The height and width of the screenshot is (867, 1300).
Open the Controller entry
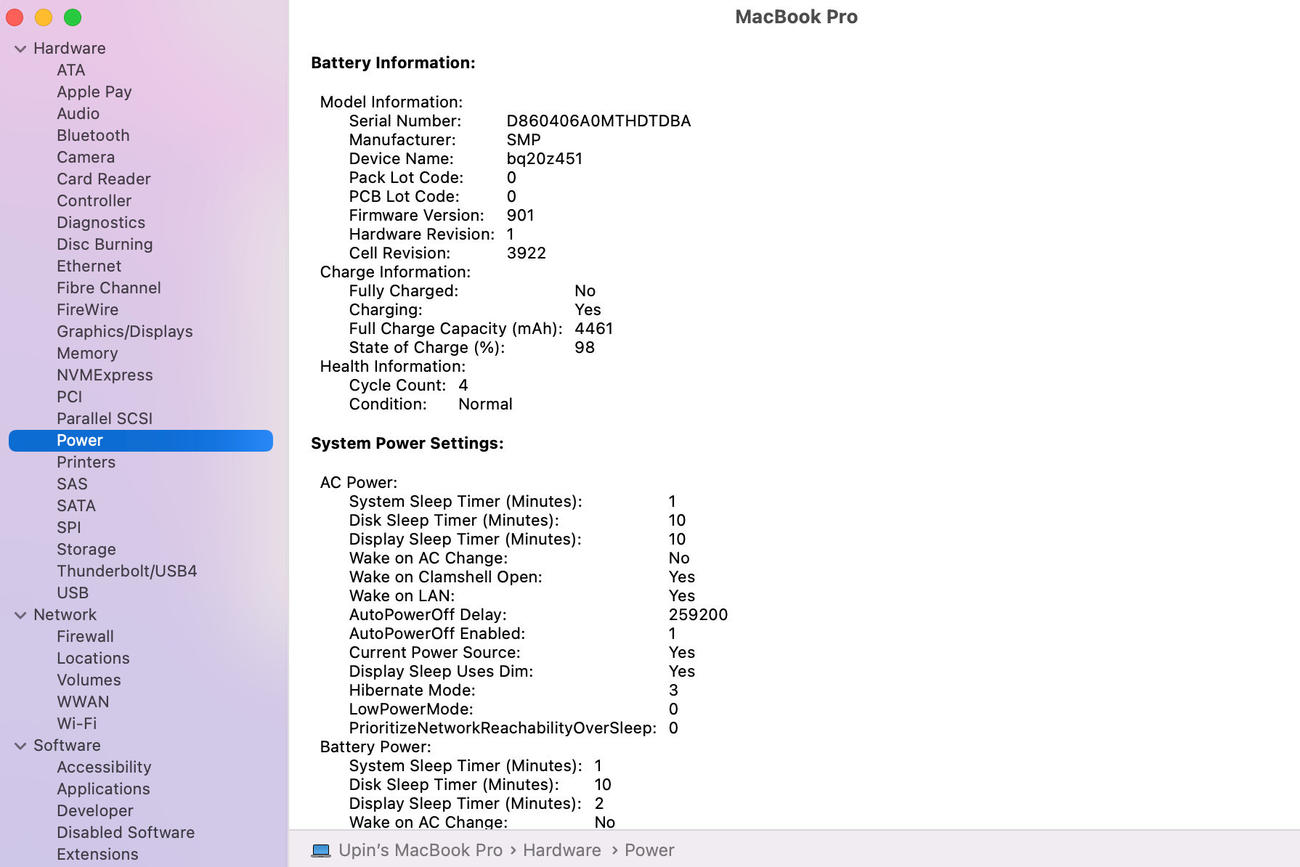pos(94,201)
